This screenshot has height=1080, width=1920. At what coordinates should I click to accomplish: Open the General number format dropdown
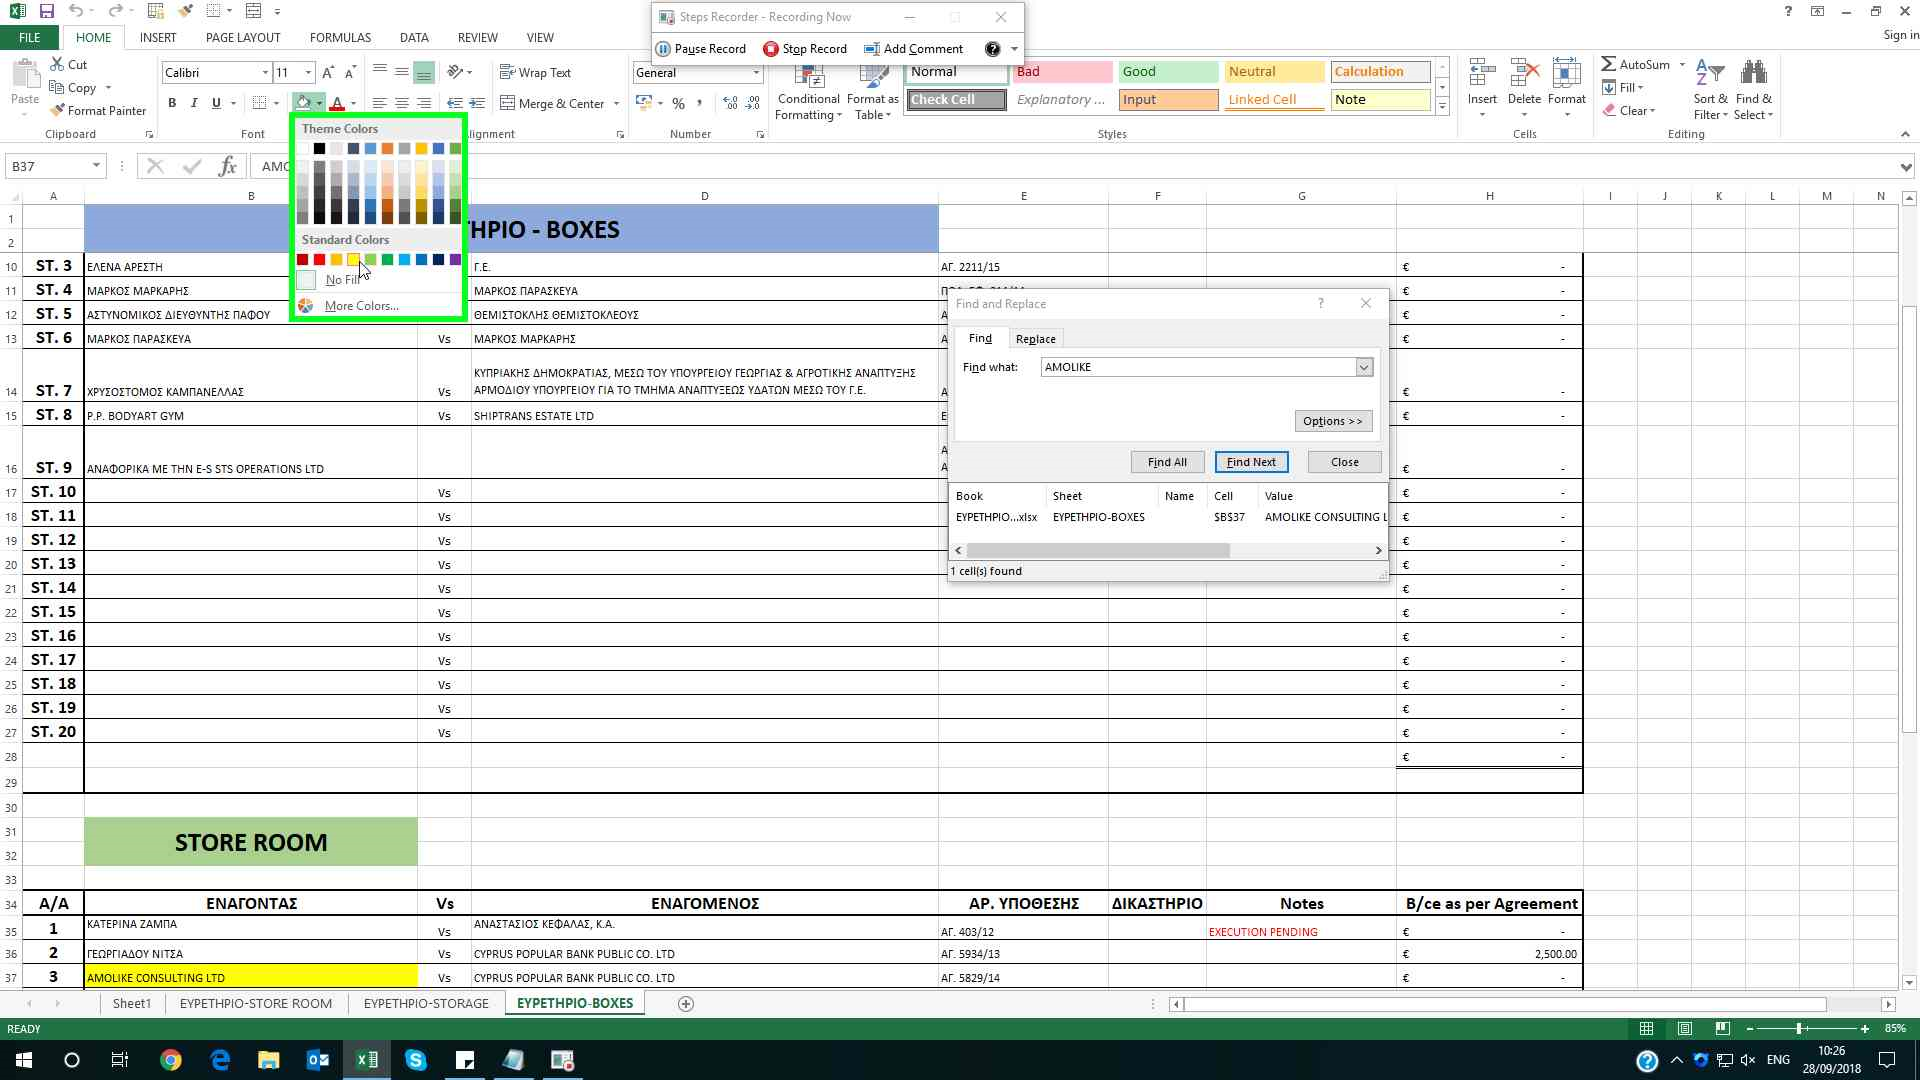click(x=755, y=73)
